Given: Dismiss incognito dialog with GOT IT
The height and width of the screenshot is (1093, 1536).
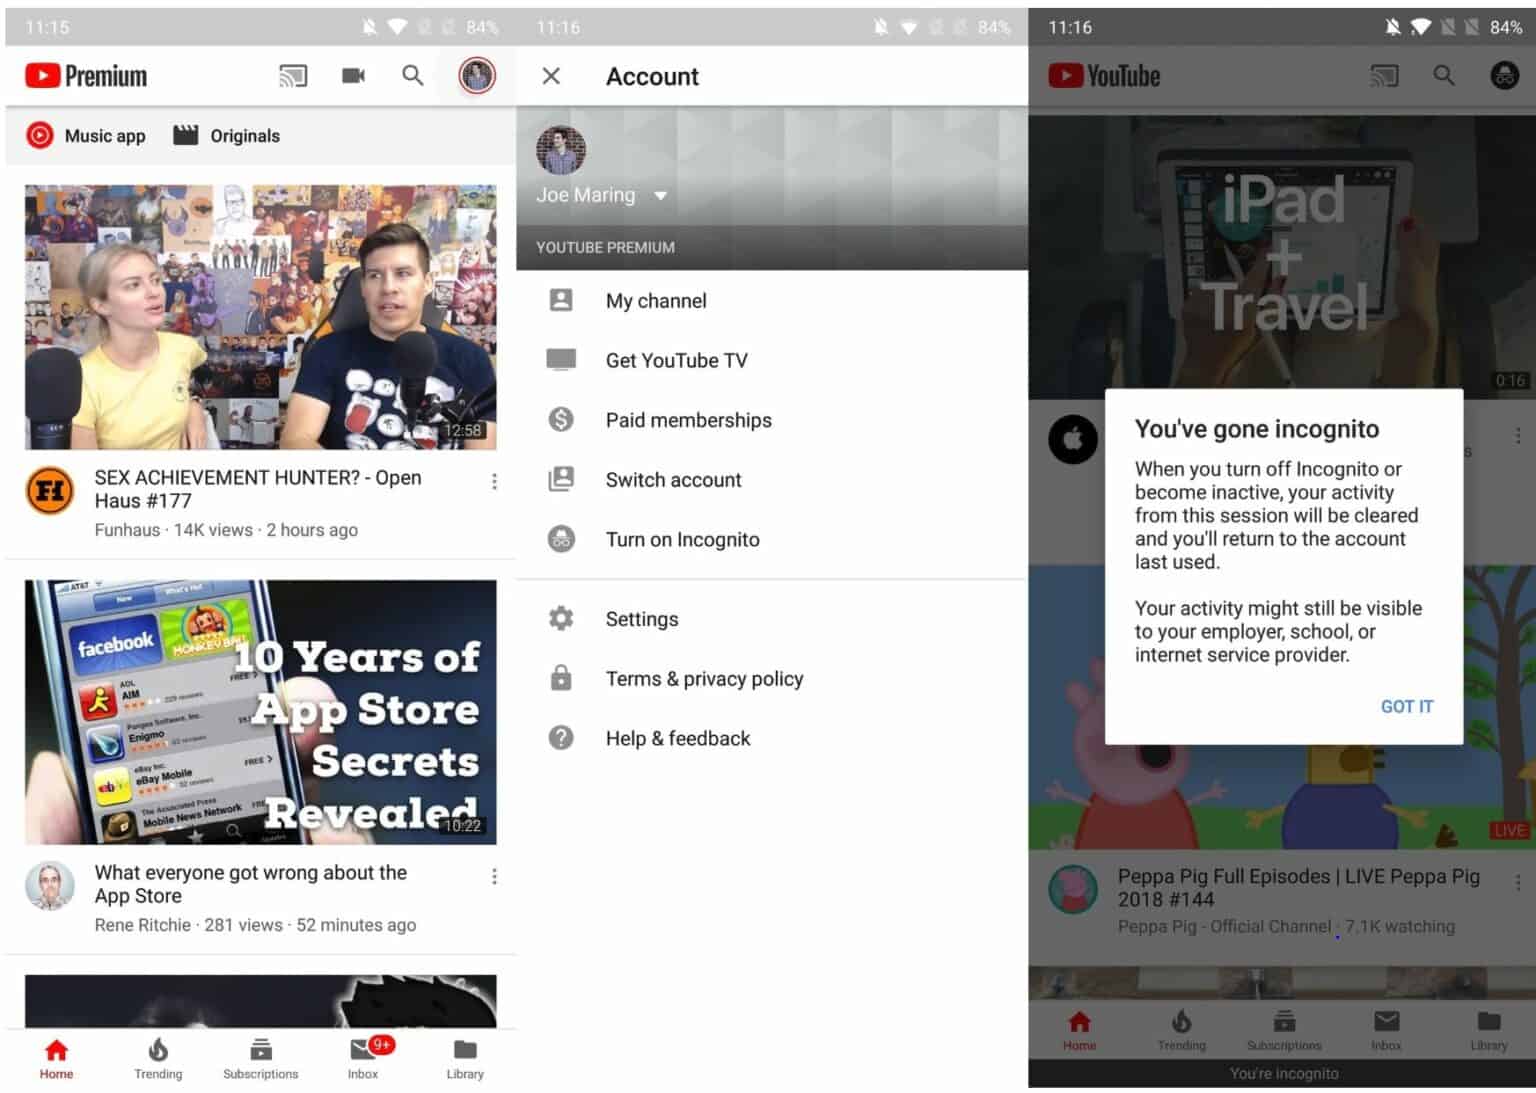Looking at the screenshot, I should (x=1406, y=707).
